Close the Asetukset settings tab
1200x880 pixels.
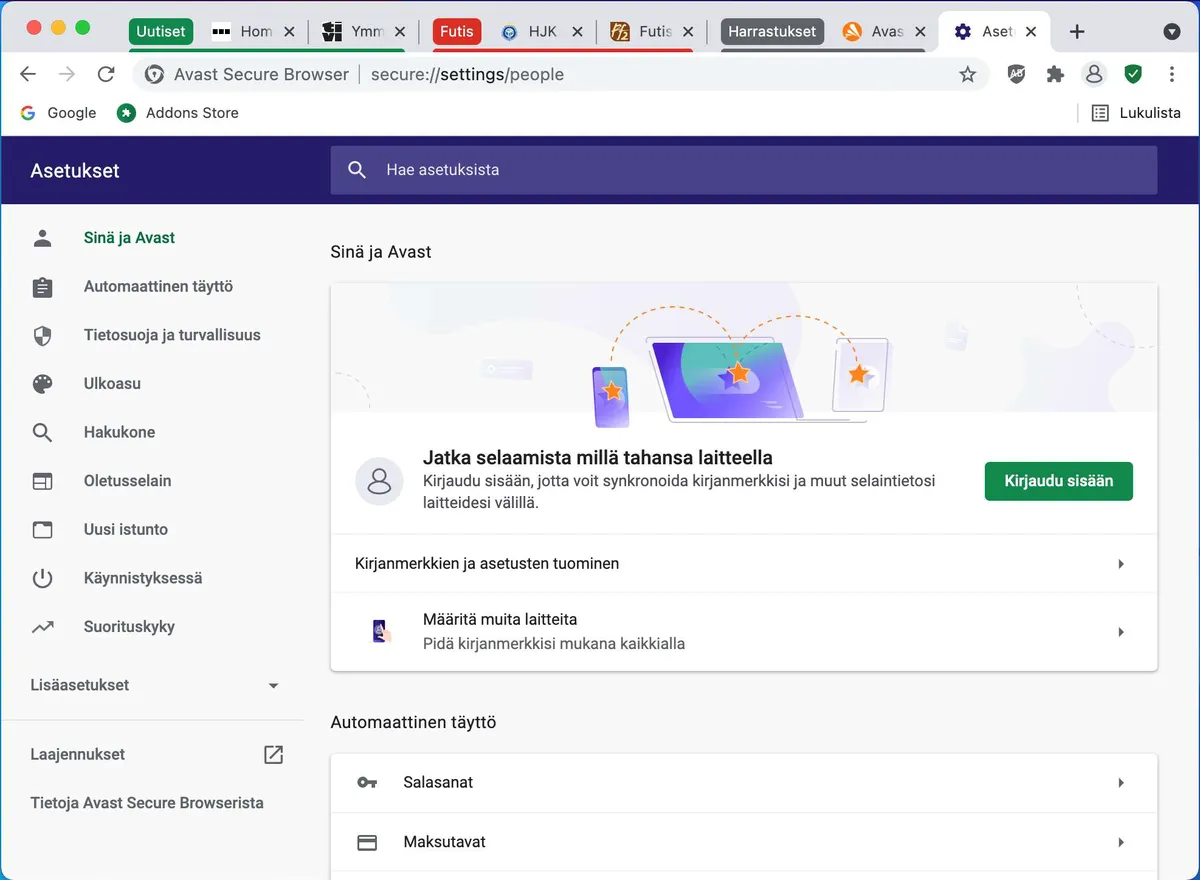[1031, 32]
